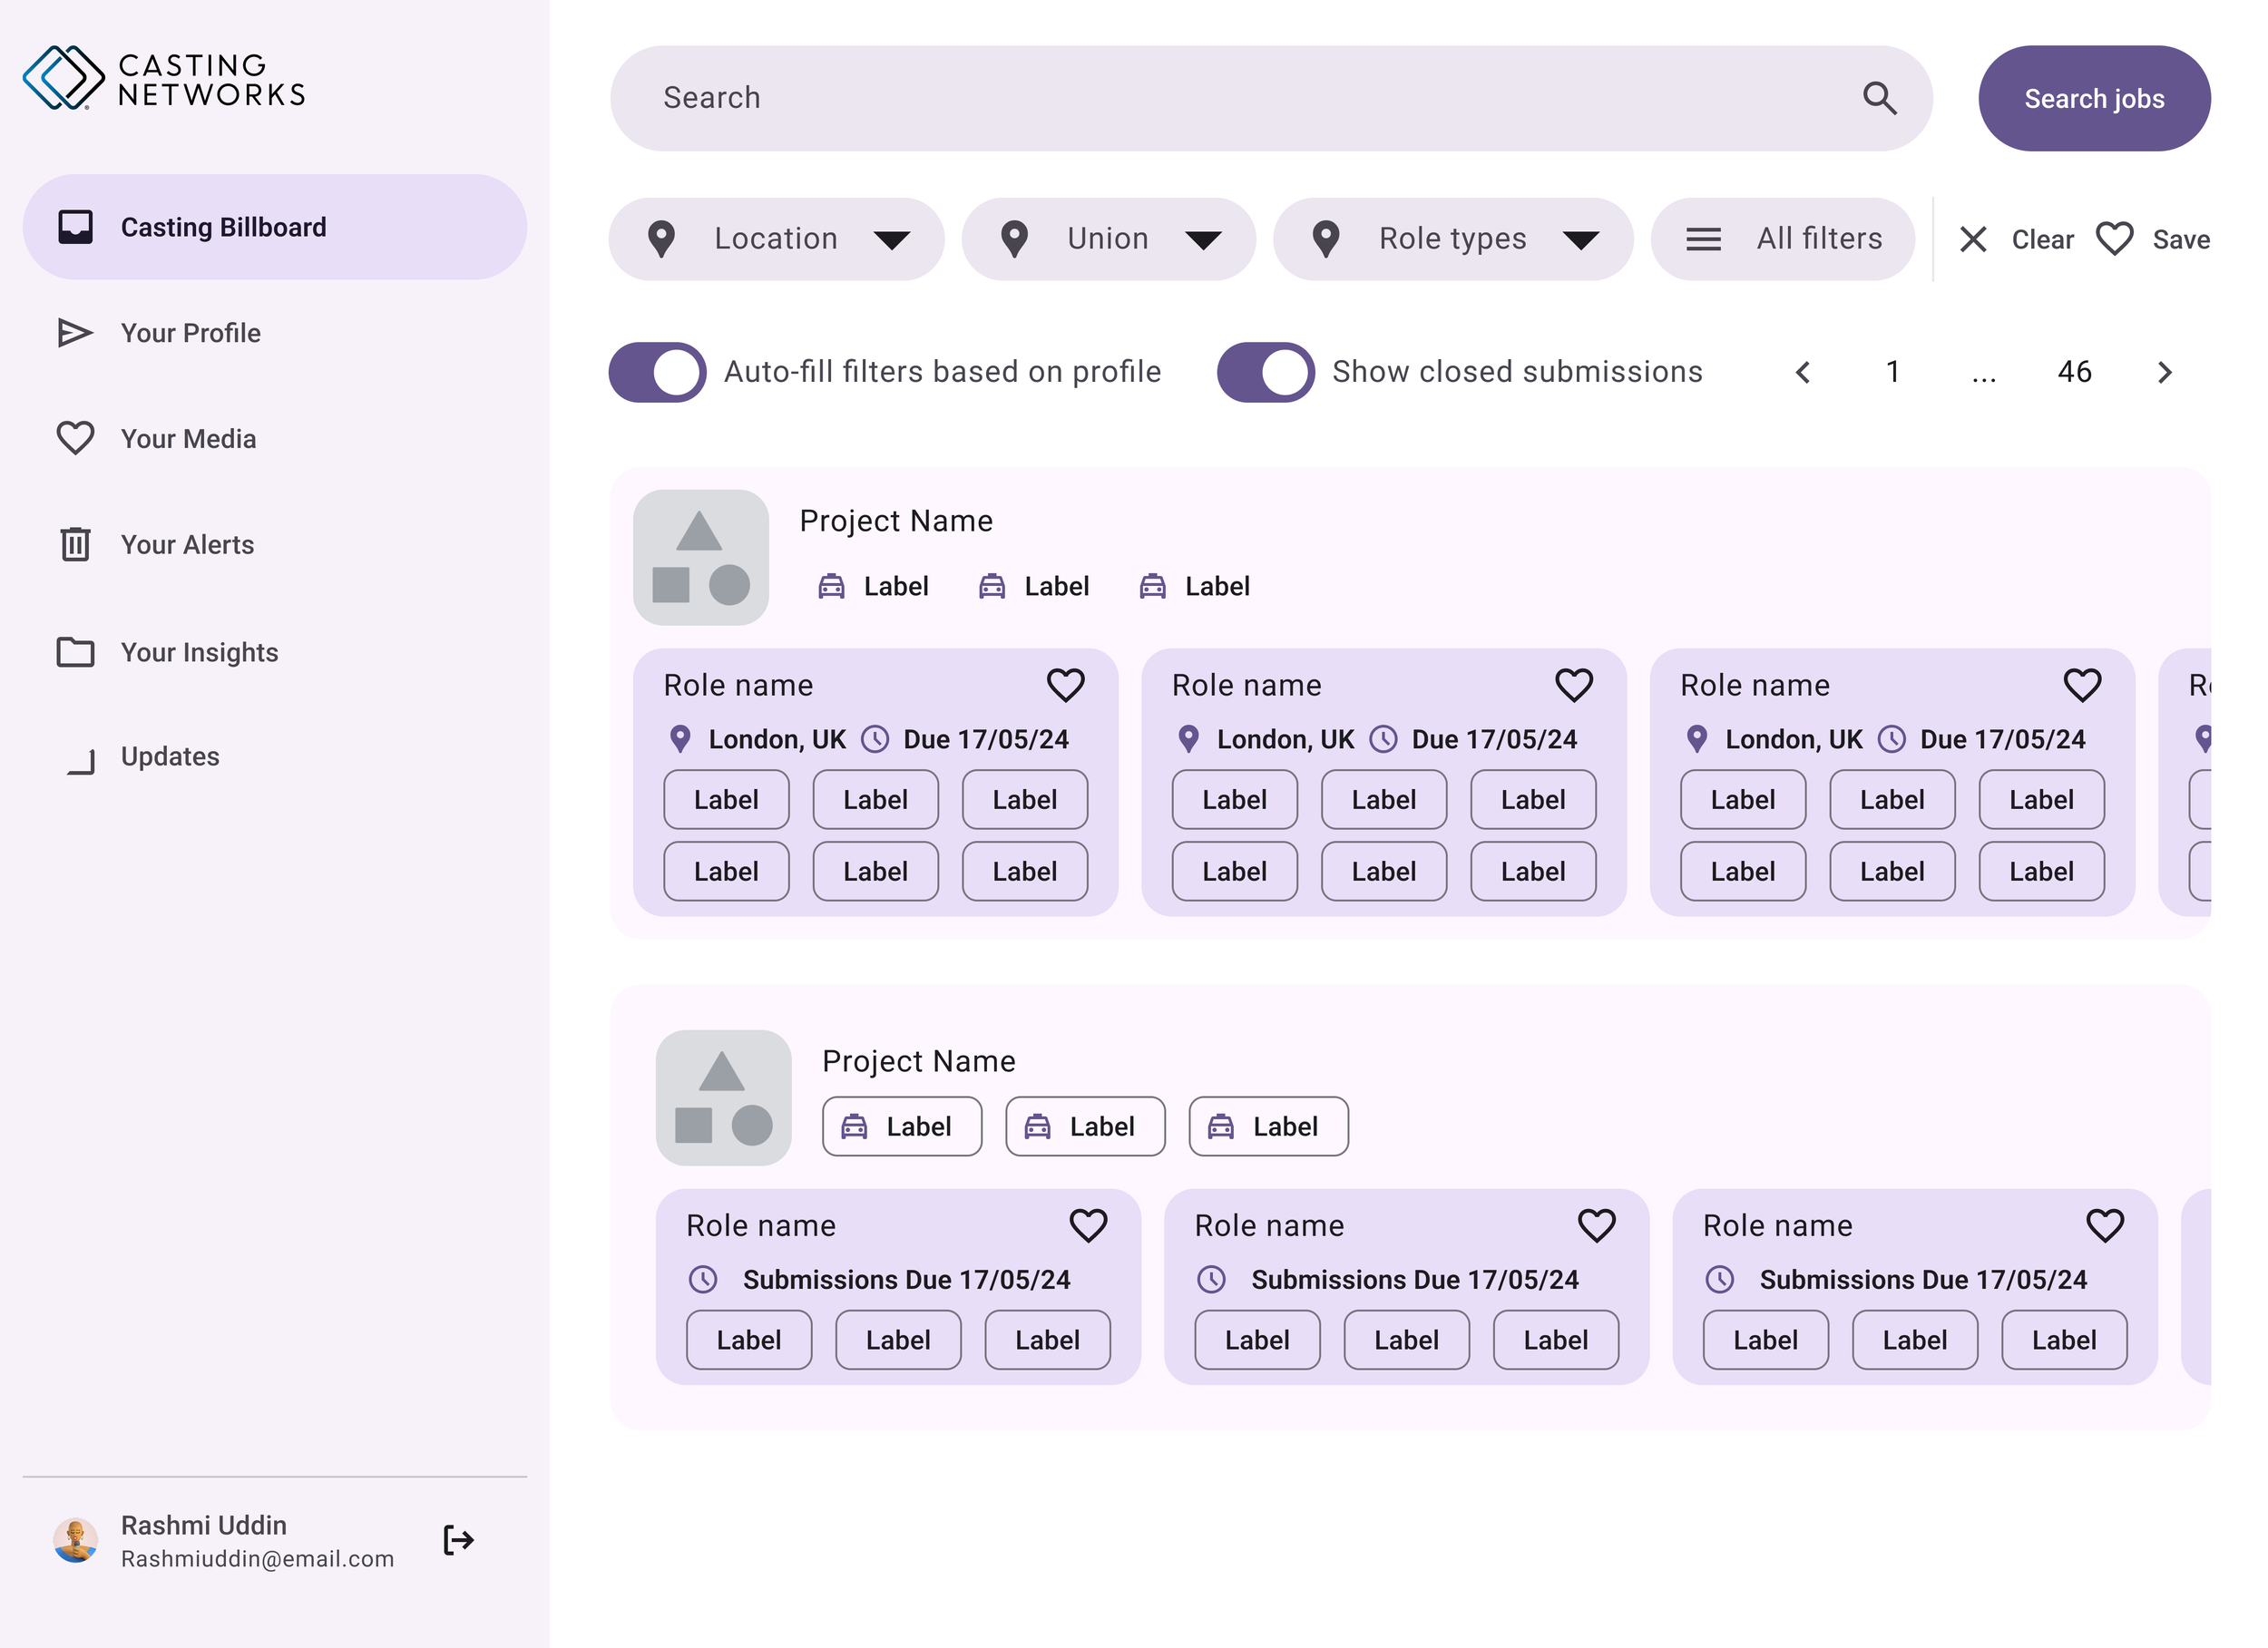Open the All filters button
Screen dimensions: 2268x1648
1783,239
